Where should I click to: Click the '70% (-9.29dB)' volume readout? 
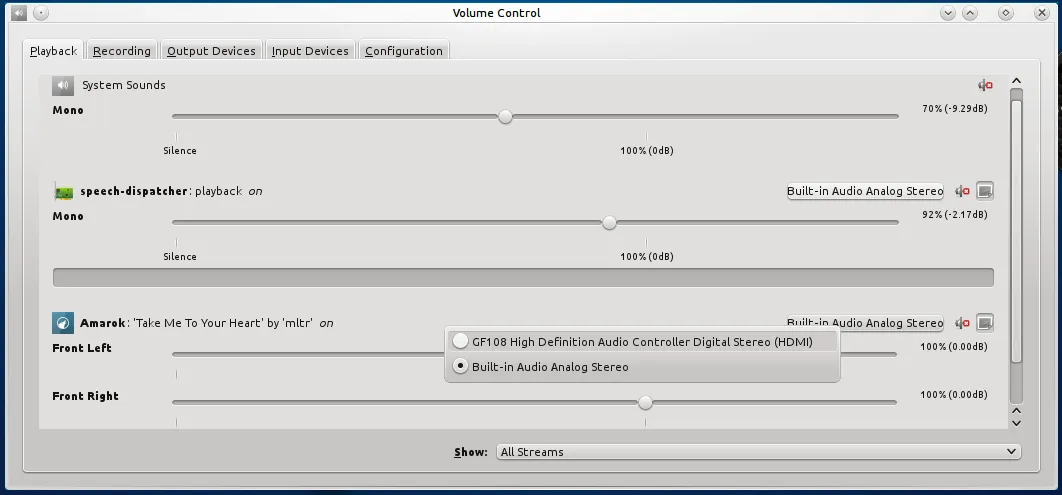click(x=954, y=108)
